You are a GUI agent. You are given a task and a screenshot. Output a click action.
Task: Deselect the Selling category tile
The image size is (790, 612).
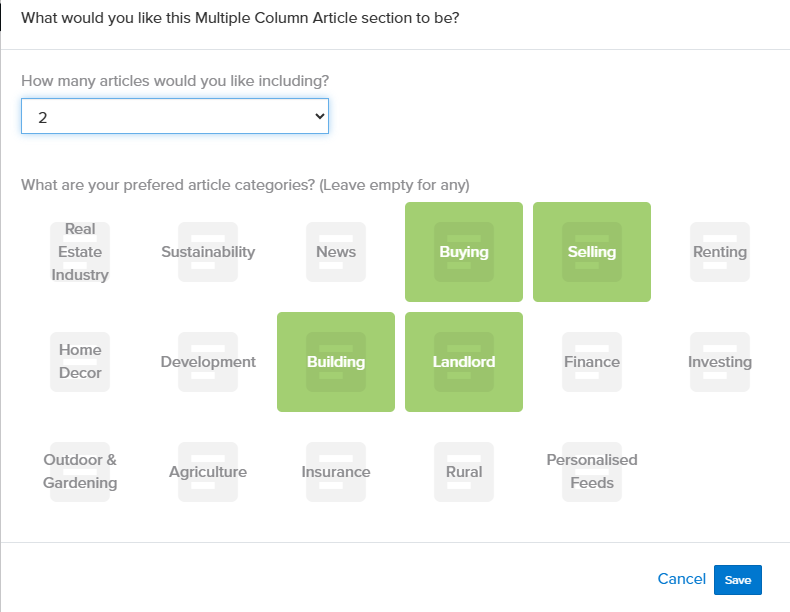592,252
